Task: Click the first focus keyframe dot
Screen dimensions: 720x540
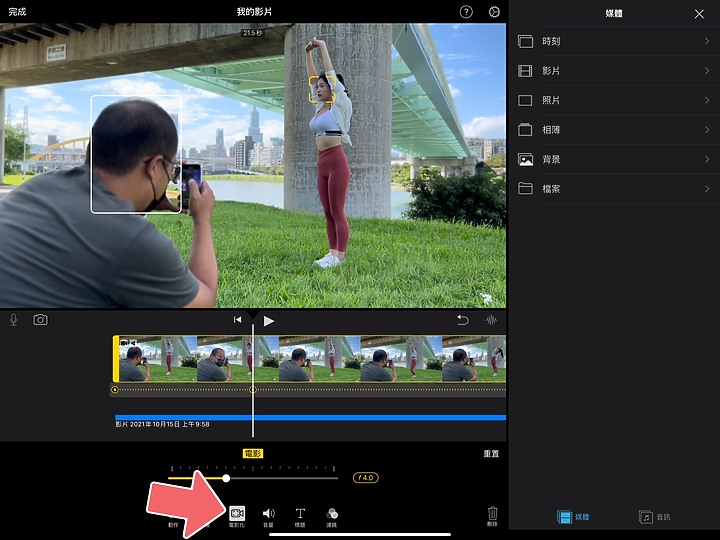Action: [x=115, y=390]
